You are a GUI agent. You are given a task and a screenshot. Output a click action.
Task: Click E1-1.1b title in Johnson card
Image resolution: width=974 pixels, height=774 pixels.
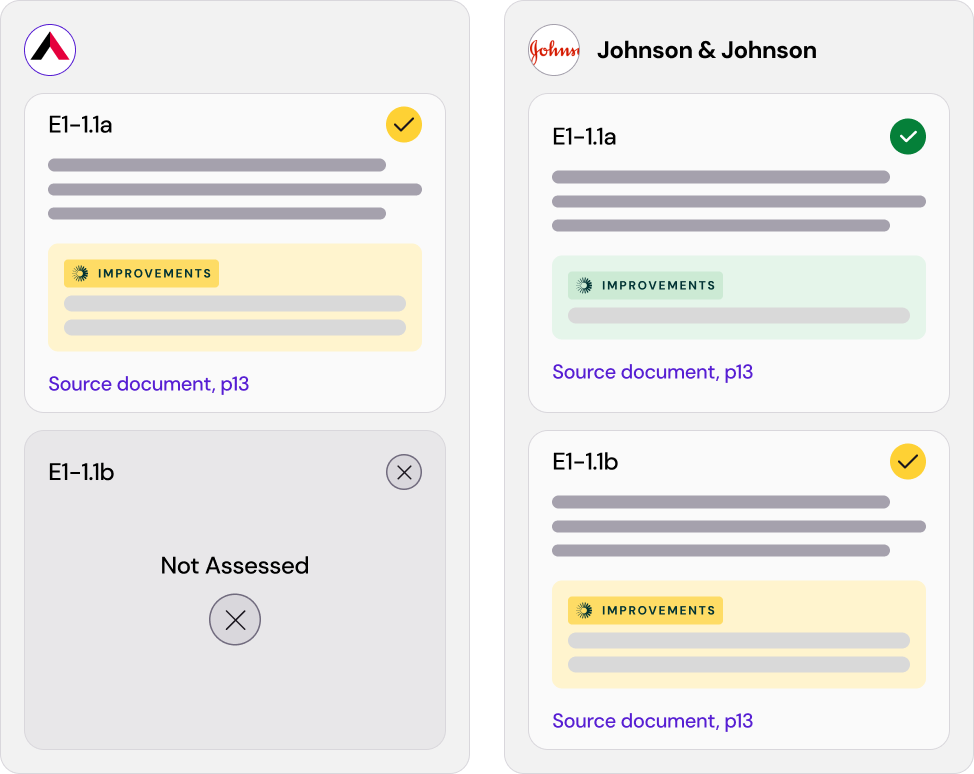click(x=585, y=462)
